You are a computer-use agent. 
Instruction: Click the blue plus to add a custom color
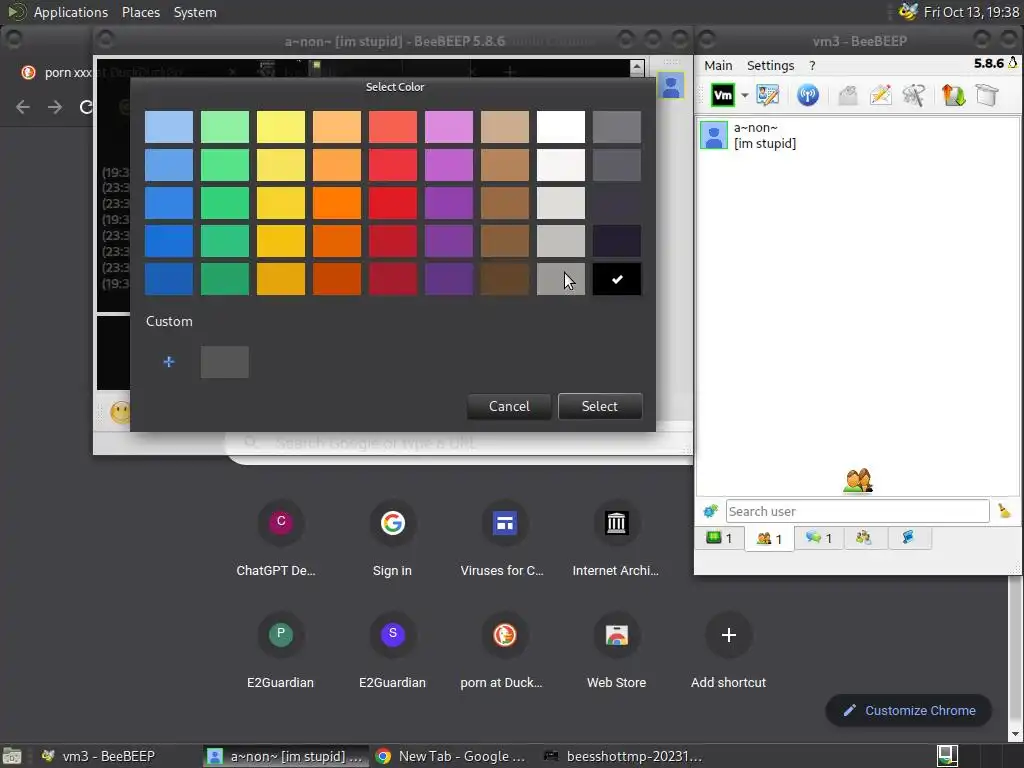click(168, 362)
